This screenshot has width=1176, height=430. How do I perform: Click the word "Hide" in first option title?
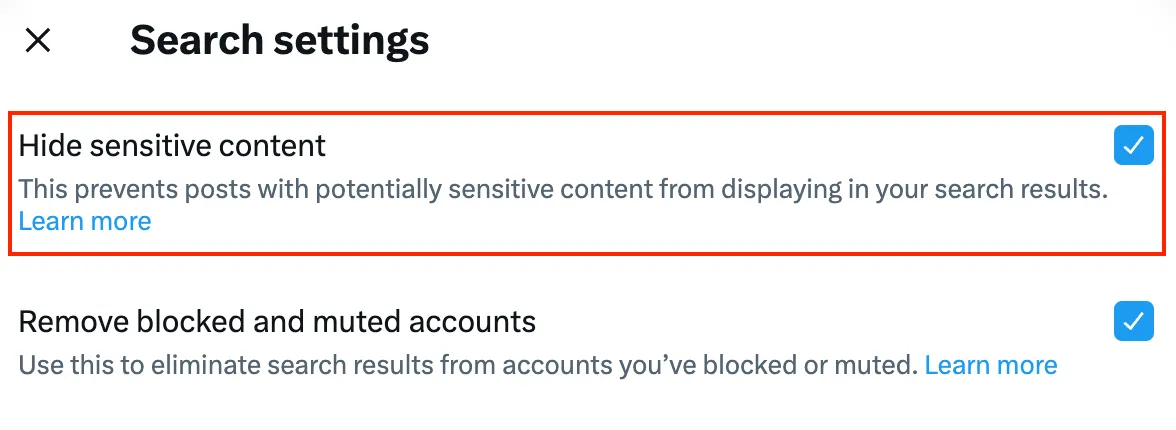(50, 146)
